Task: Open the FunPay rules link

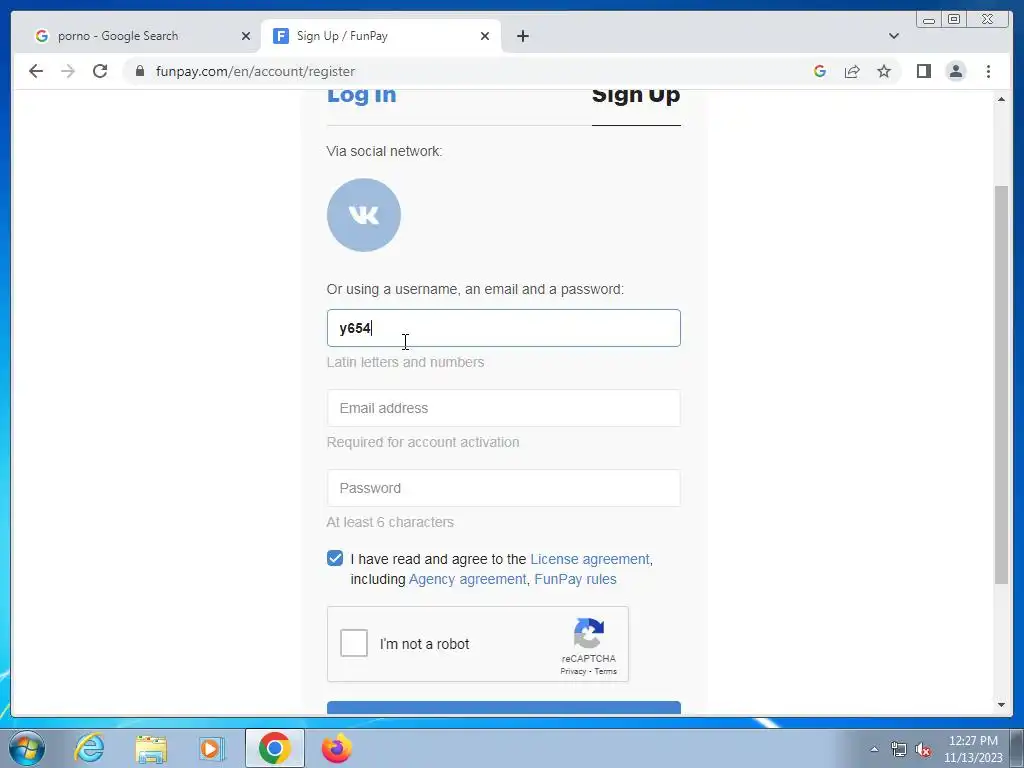Action: [575, 579]
